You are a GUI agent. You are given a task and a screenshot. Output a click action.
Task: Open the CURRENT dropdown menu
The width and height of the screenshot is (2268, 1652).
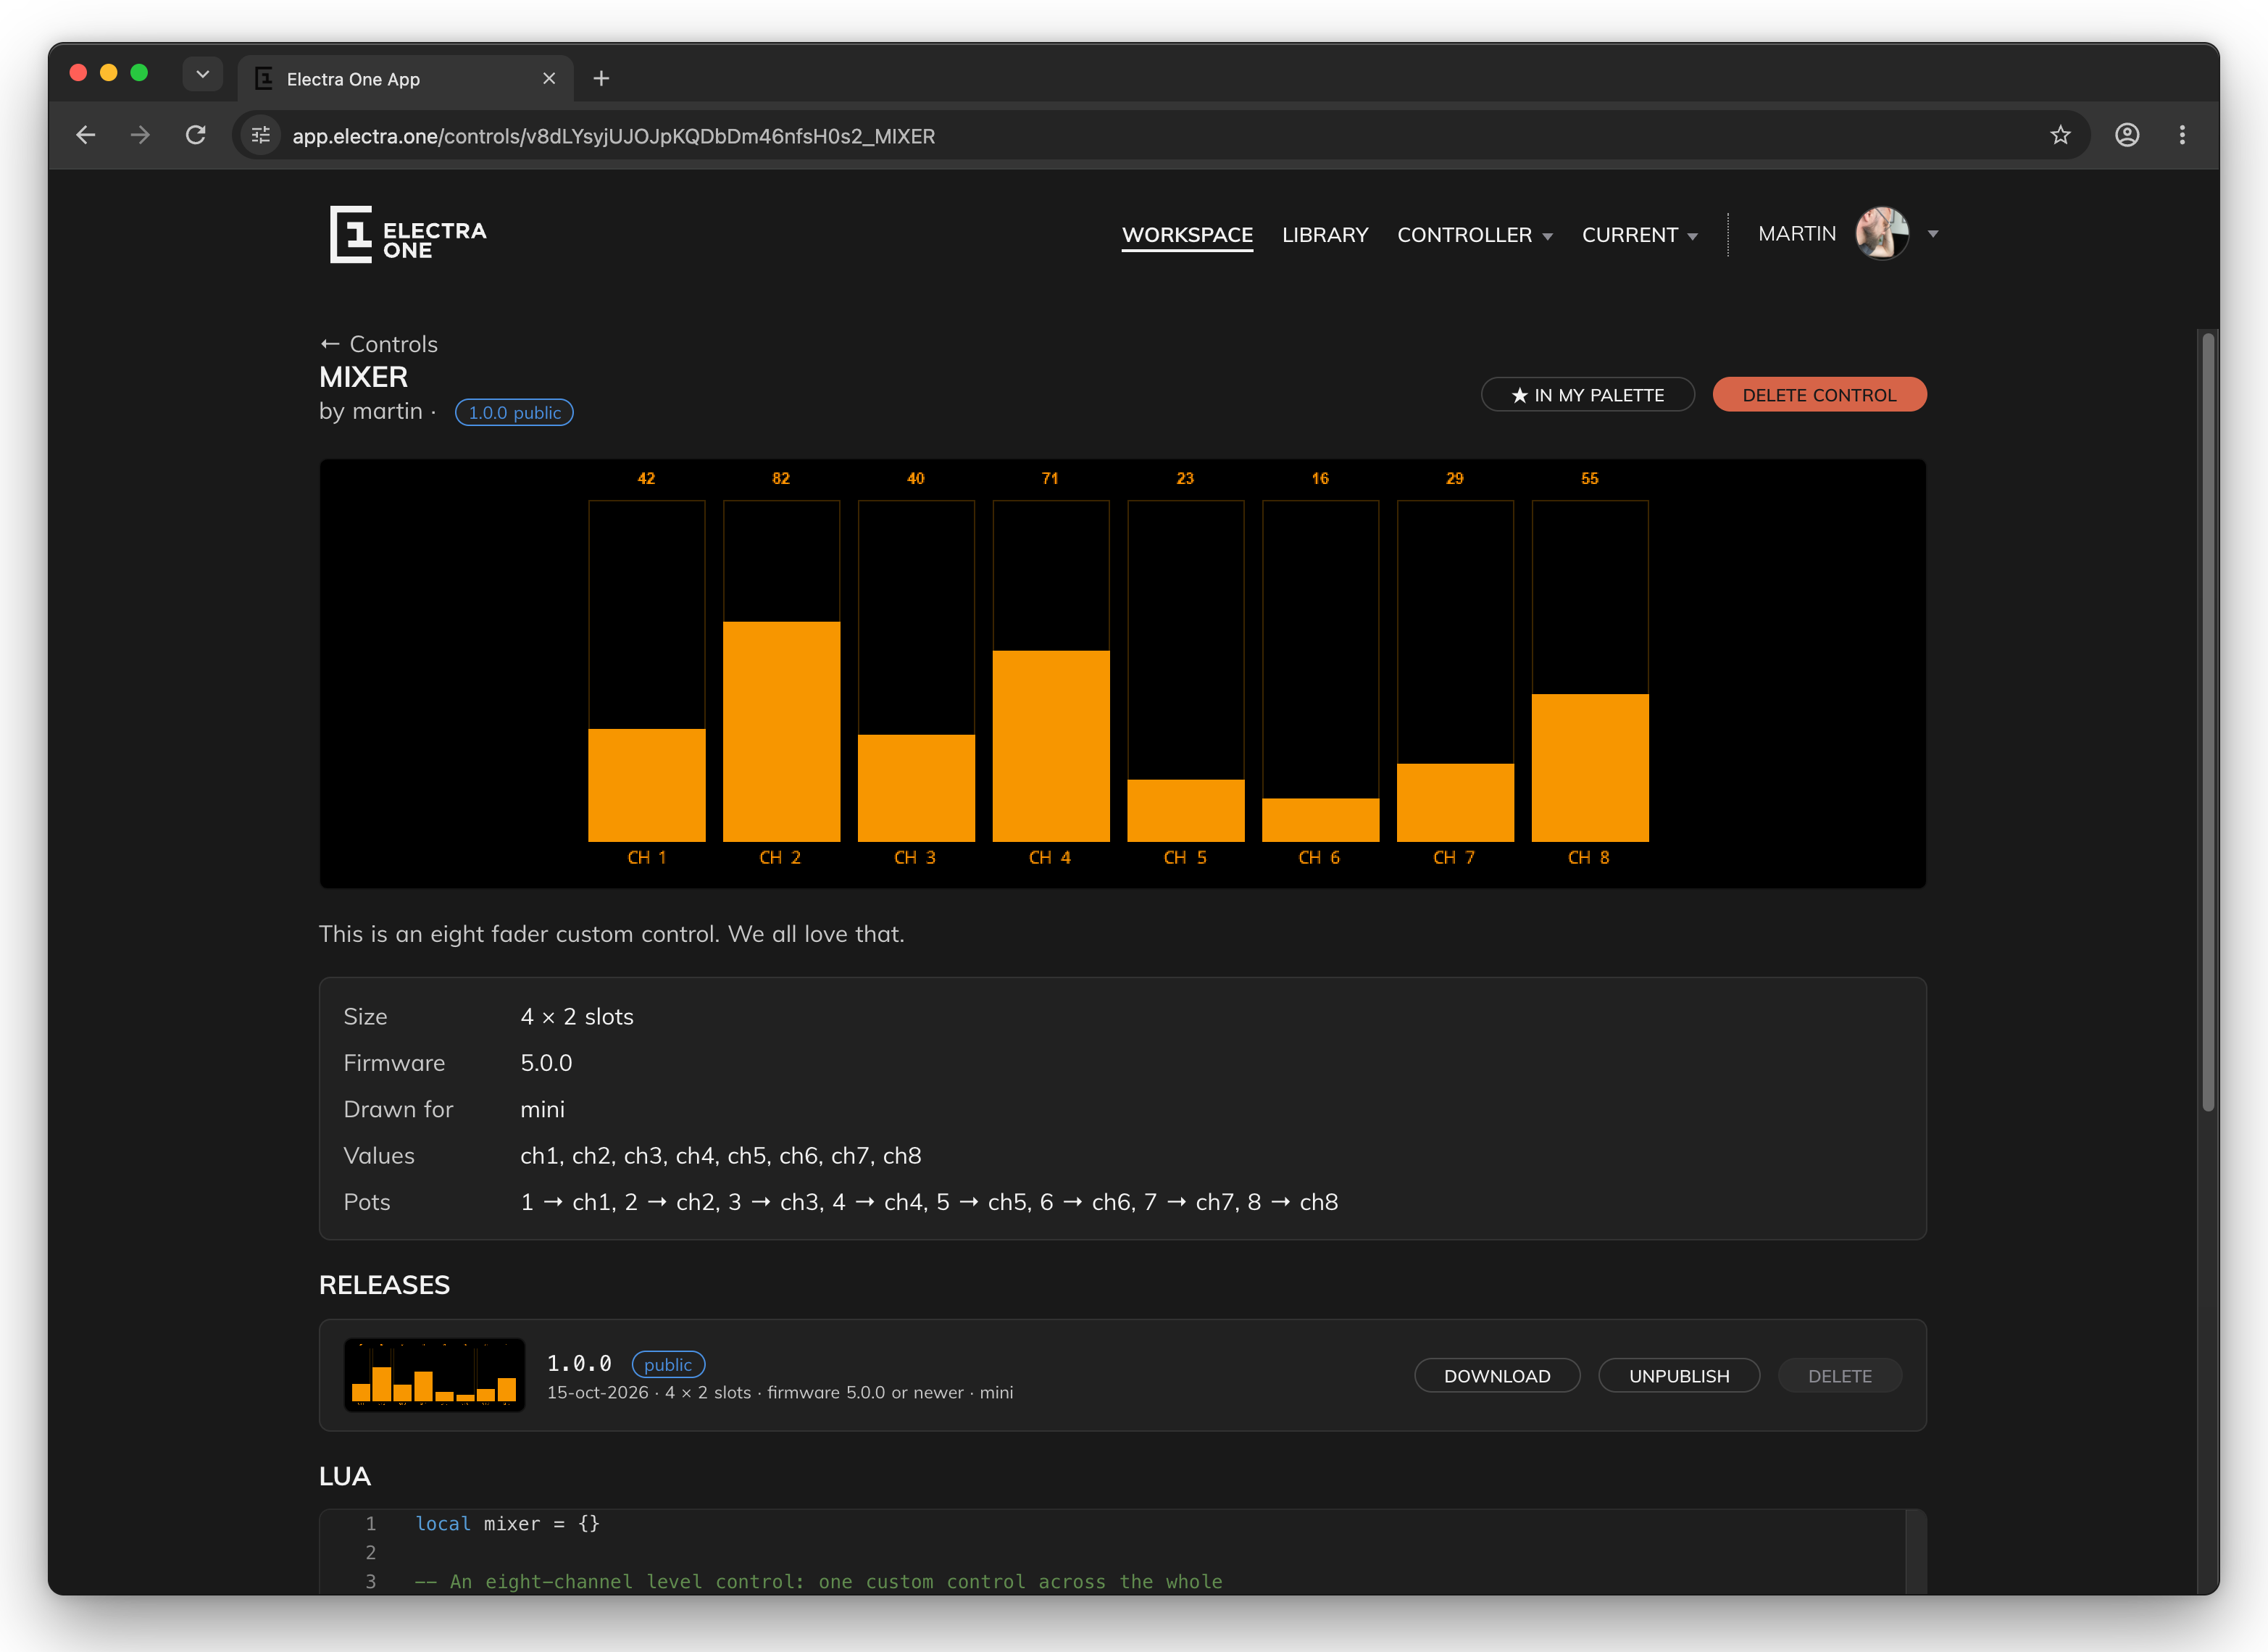coord(1640,235)
